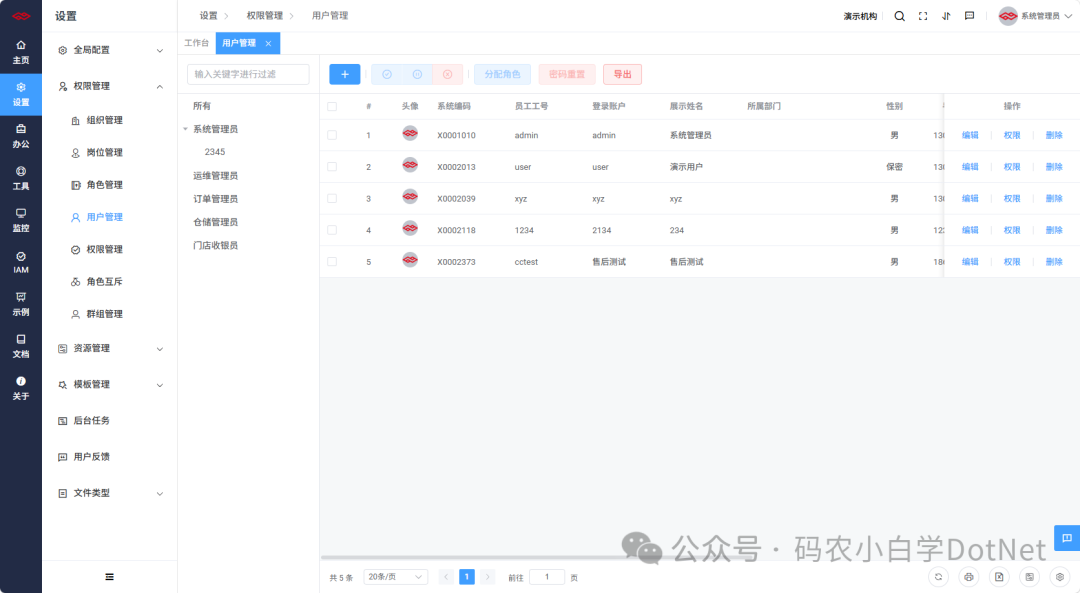The image size is (1080, 593).
Task: Select 门店收银员 in role tree
Action: 216,246
